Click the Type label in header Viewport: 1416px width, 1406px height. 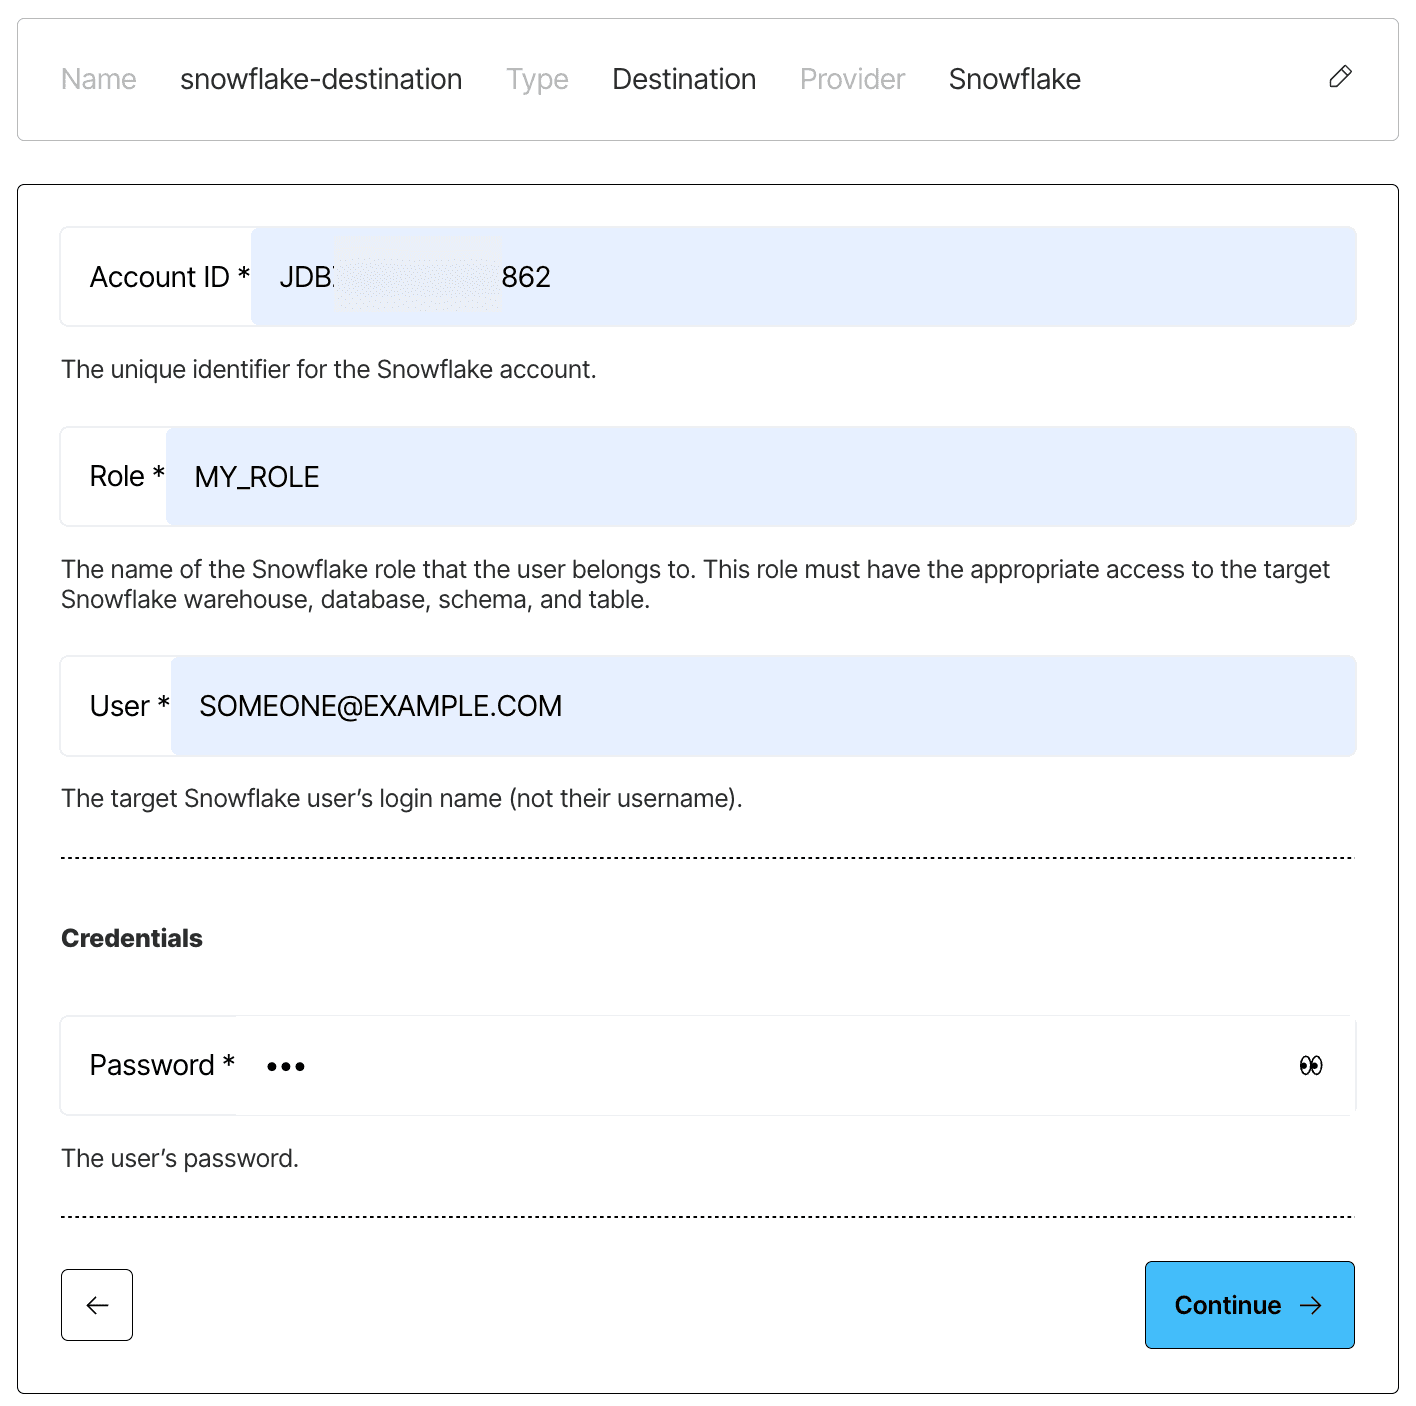tap(537, 79)
